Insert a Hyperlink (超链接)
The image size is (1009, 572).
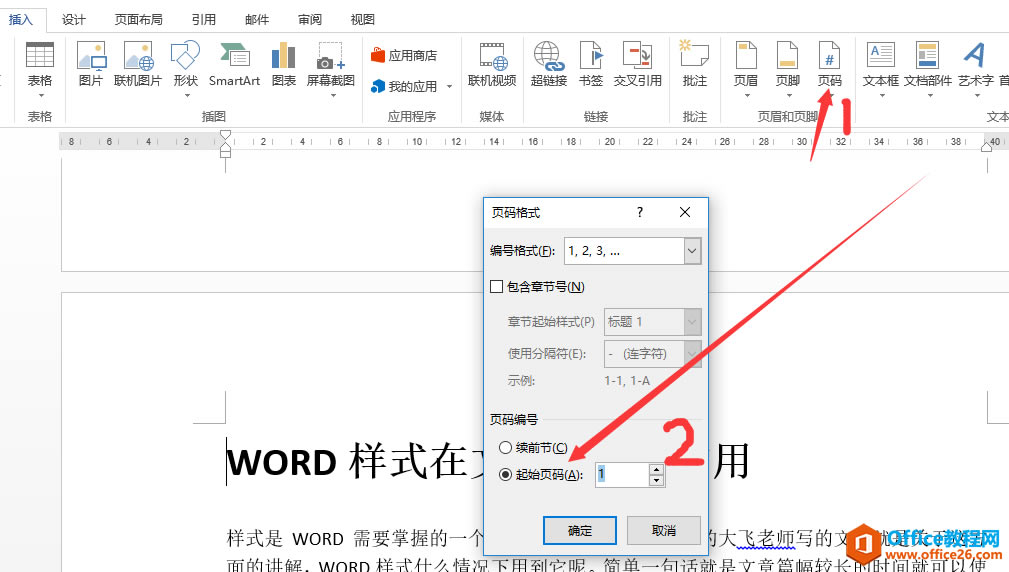(549, 64)
